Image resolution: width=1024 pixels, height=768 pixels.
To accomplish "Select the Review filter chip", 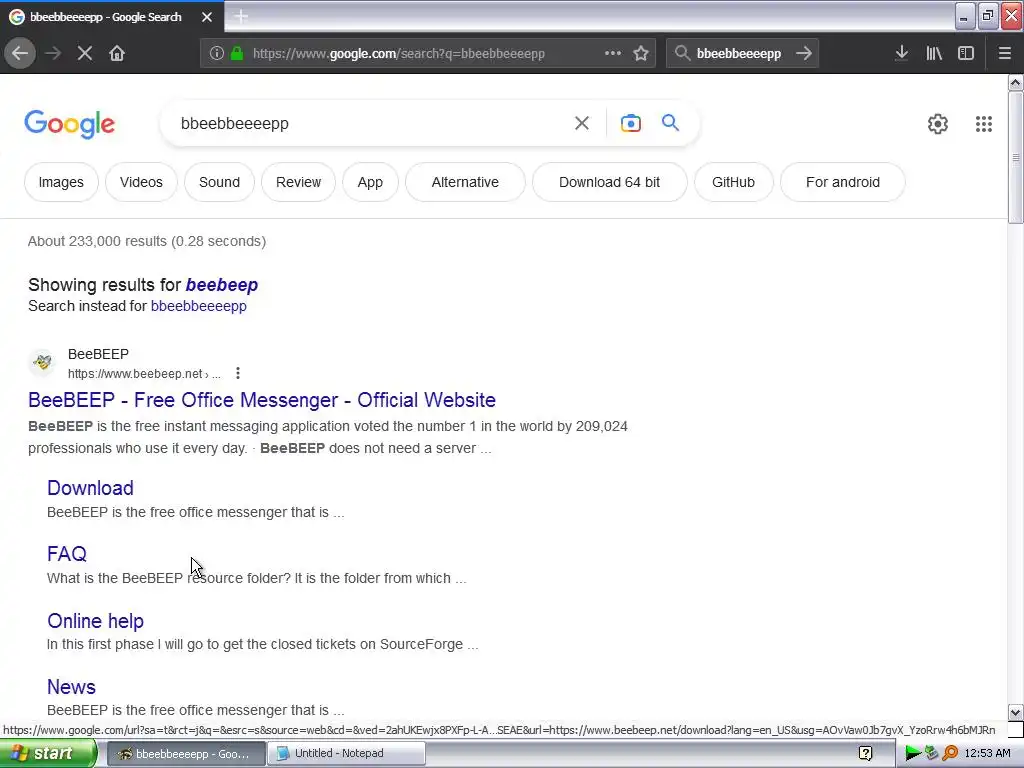I will [298, 182].
